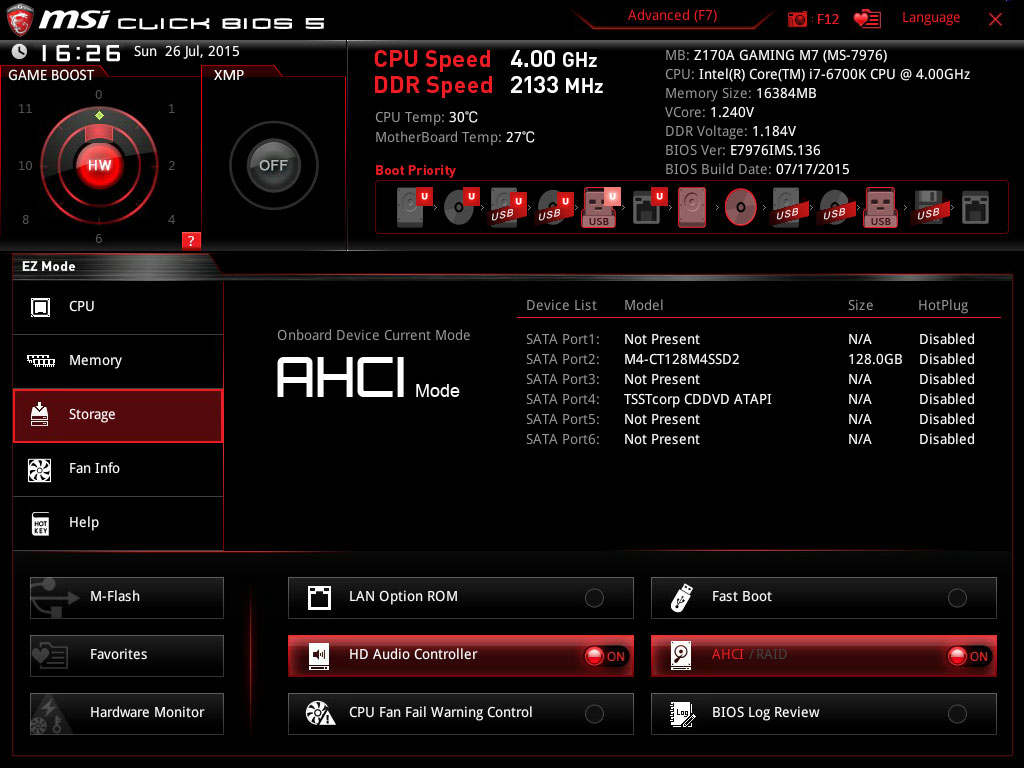
Task: Close the BIOS with the X button
Action: (x=995, y=19)
